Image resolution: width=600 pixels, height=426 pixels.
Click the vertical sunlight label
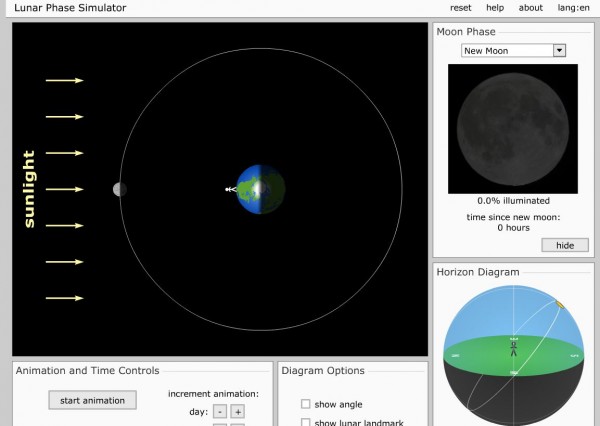29,189
